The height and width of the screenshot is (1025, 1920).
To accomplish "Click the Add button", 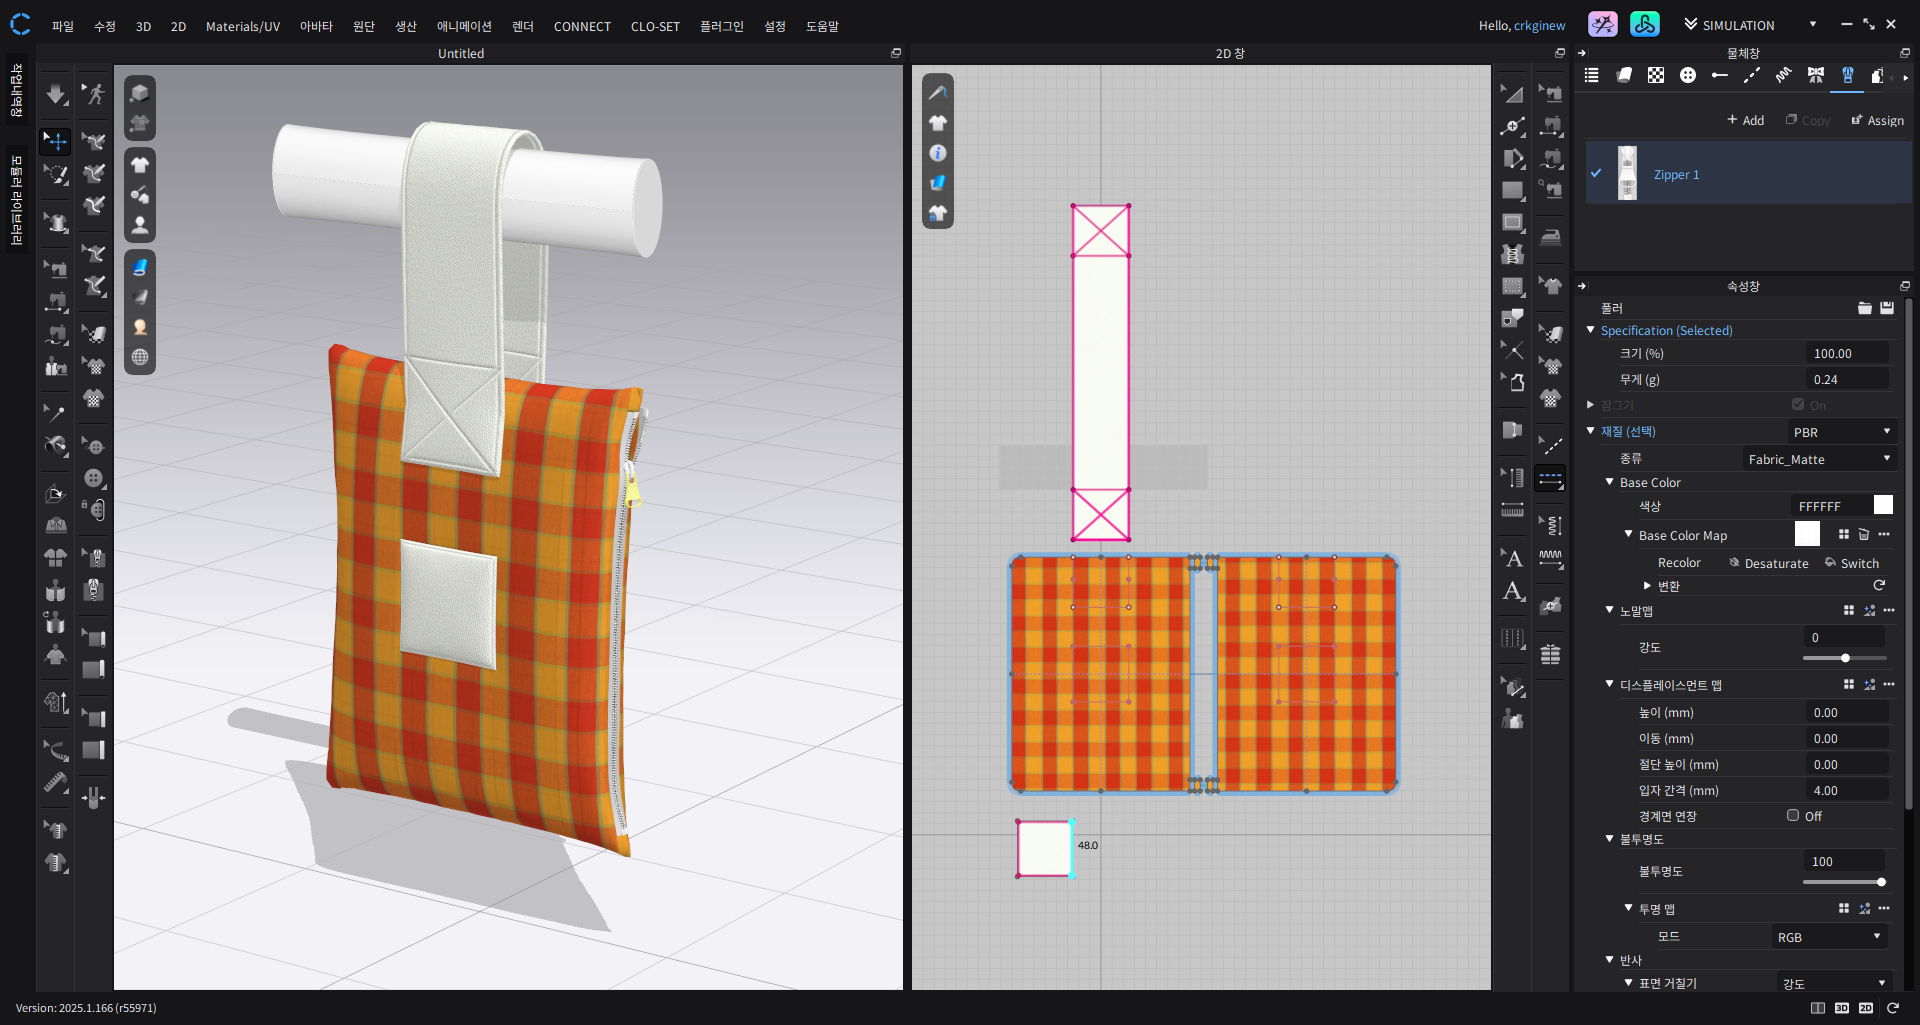I will tap(1745, 120).
